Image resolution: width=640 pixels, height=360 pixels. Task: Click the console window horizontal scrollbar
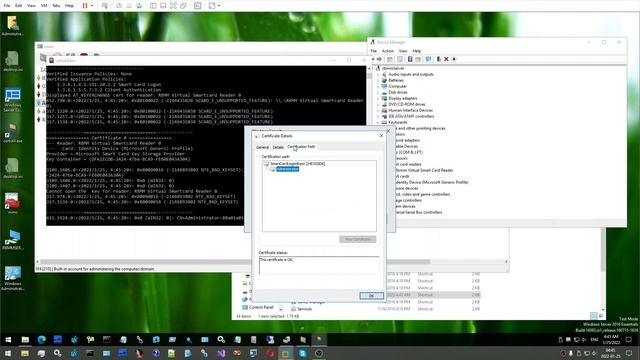point(271,262)
